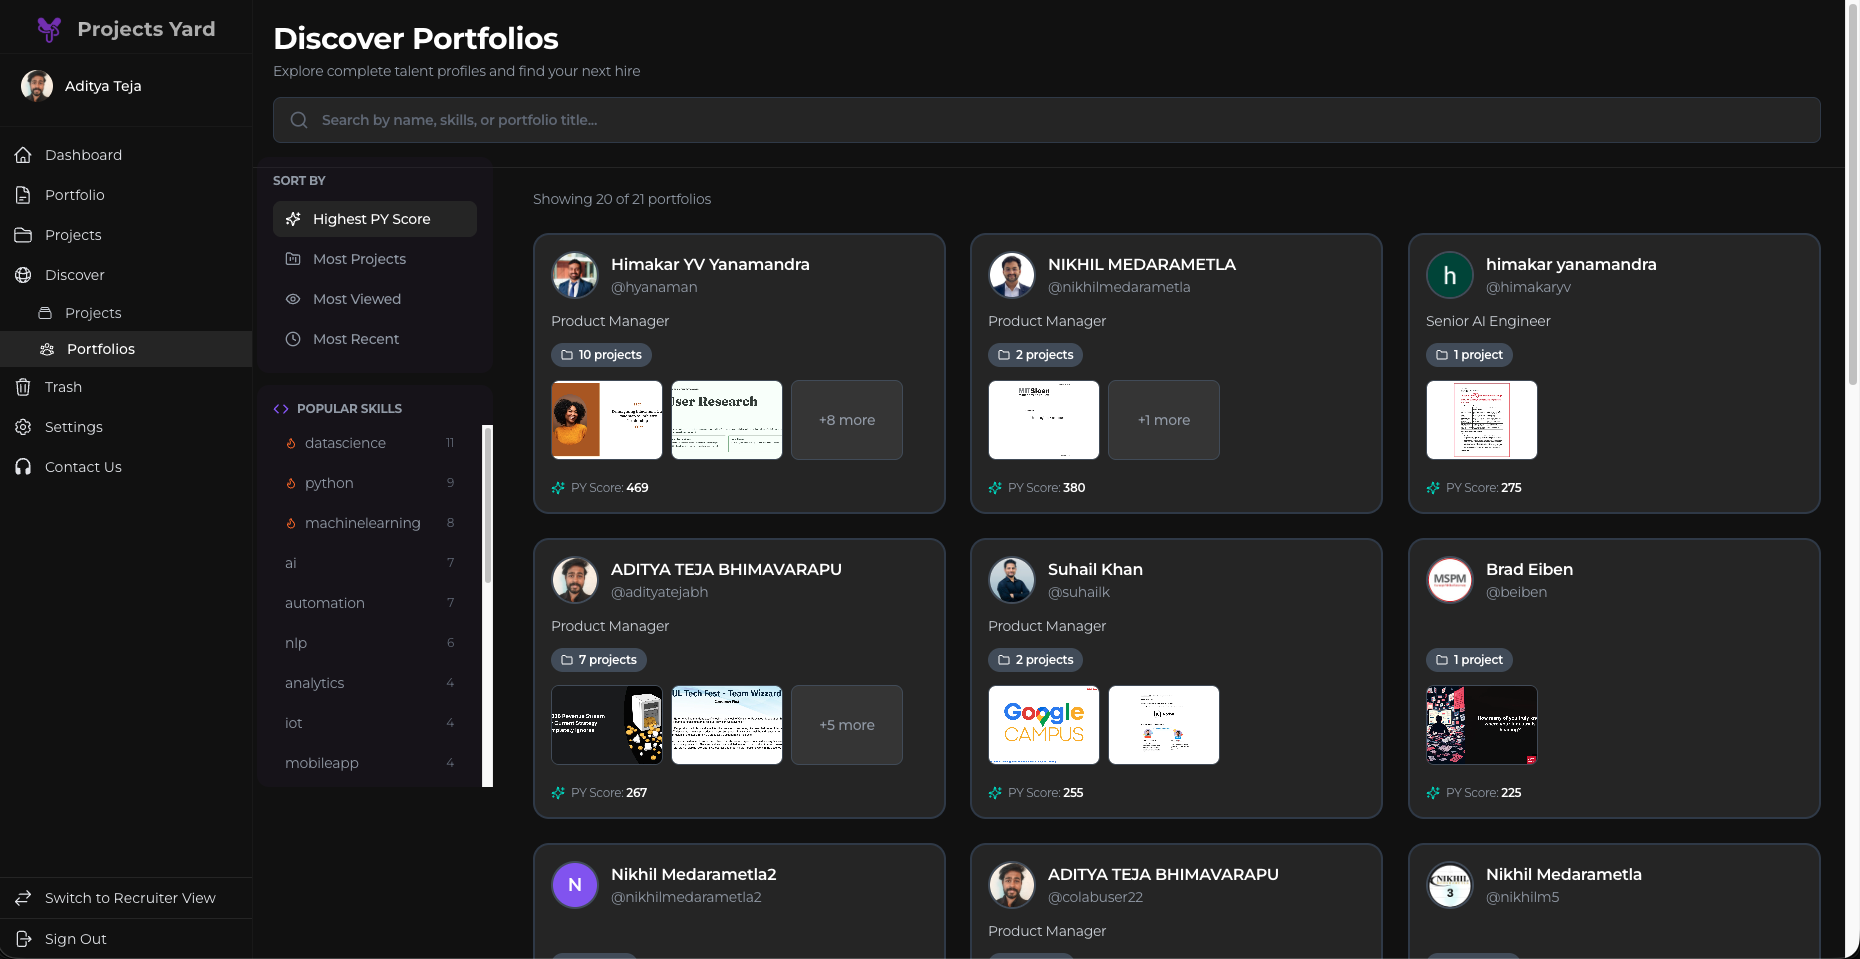The width and height of the screenshot is (1860, 959).
Task: Open Settings in the sidebar
Action: click(x=126, y=427)
